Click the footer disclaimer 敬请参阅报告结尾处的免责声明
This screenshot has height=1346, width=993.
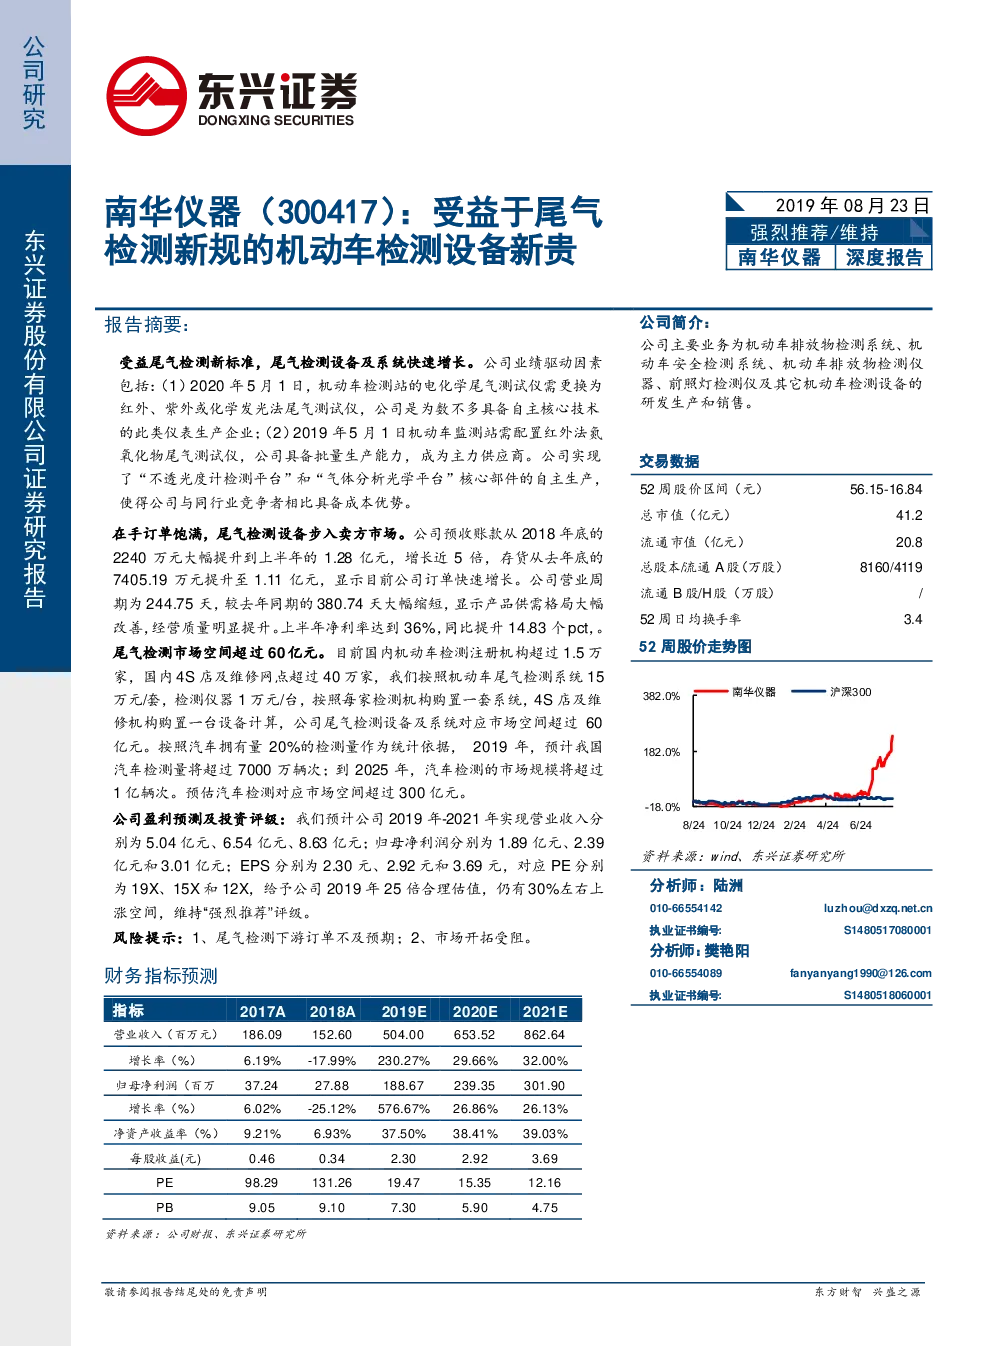(x=185, y=1292)
